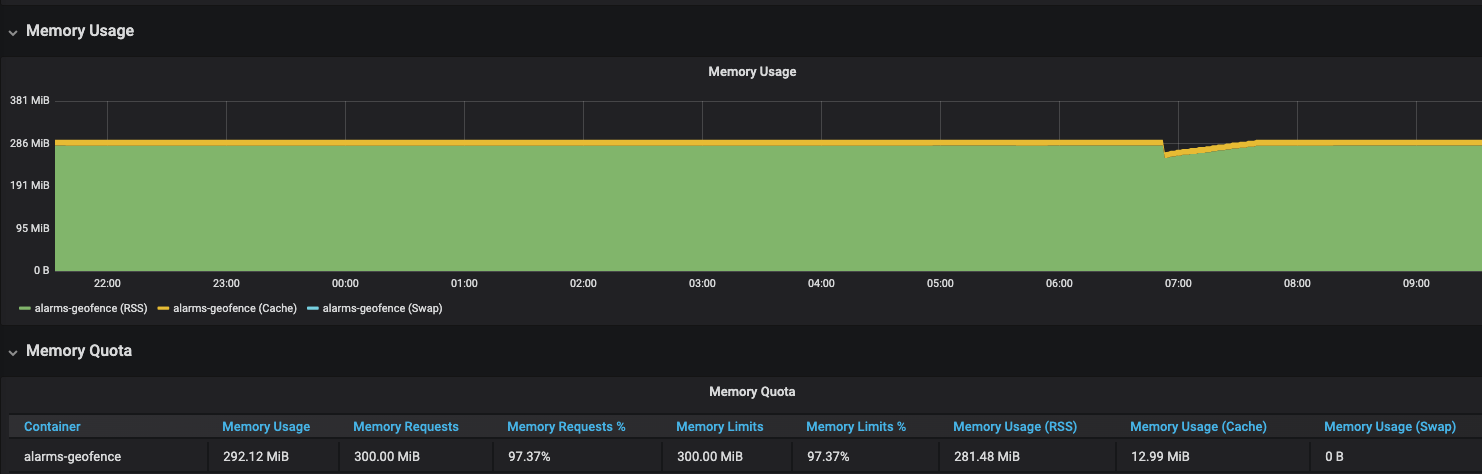Screen dimensions: 1482x474
Task: Click the blue Swap legend color swatch
Action: tap(314, 309)
